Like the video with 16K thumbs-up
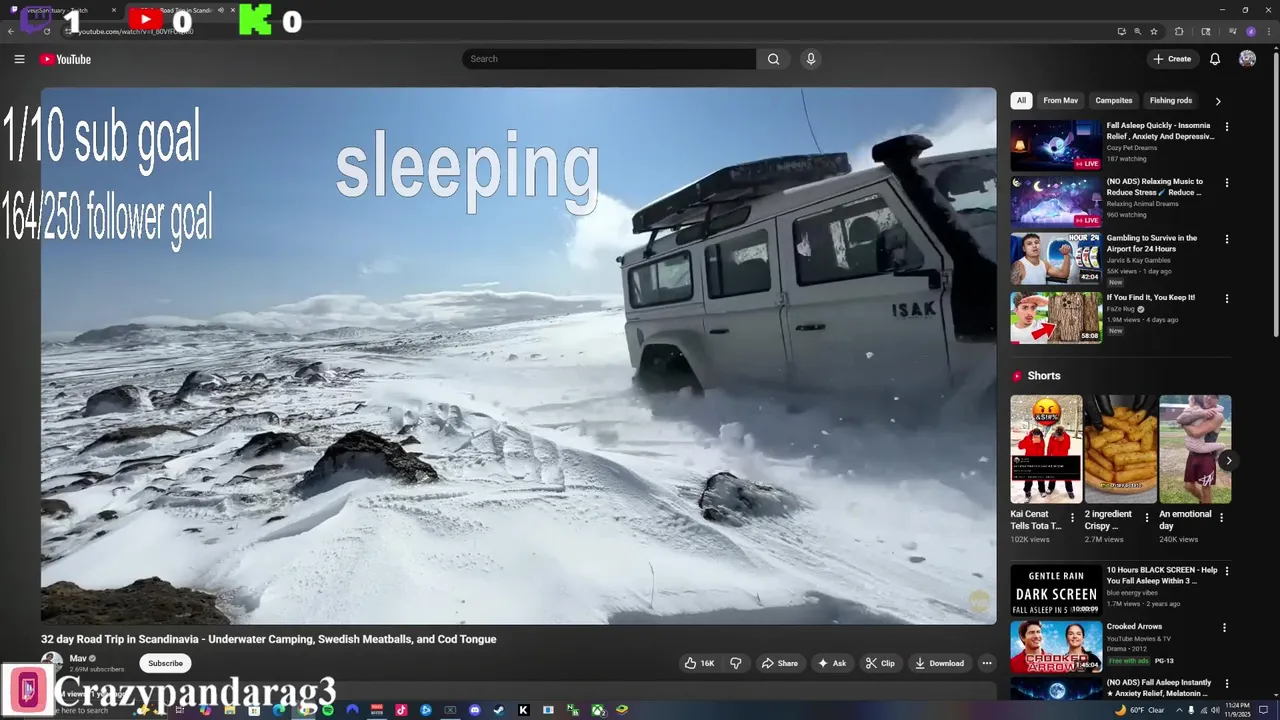The image size is (1280, 720). tap(699, 663)
